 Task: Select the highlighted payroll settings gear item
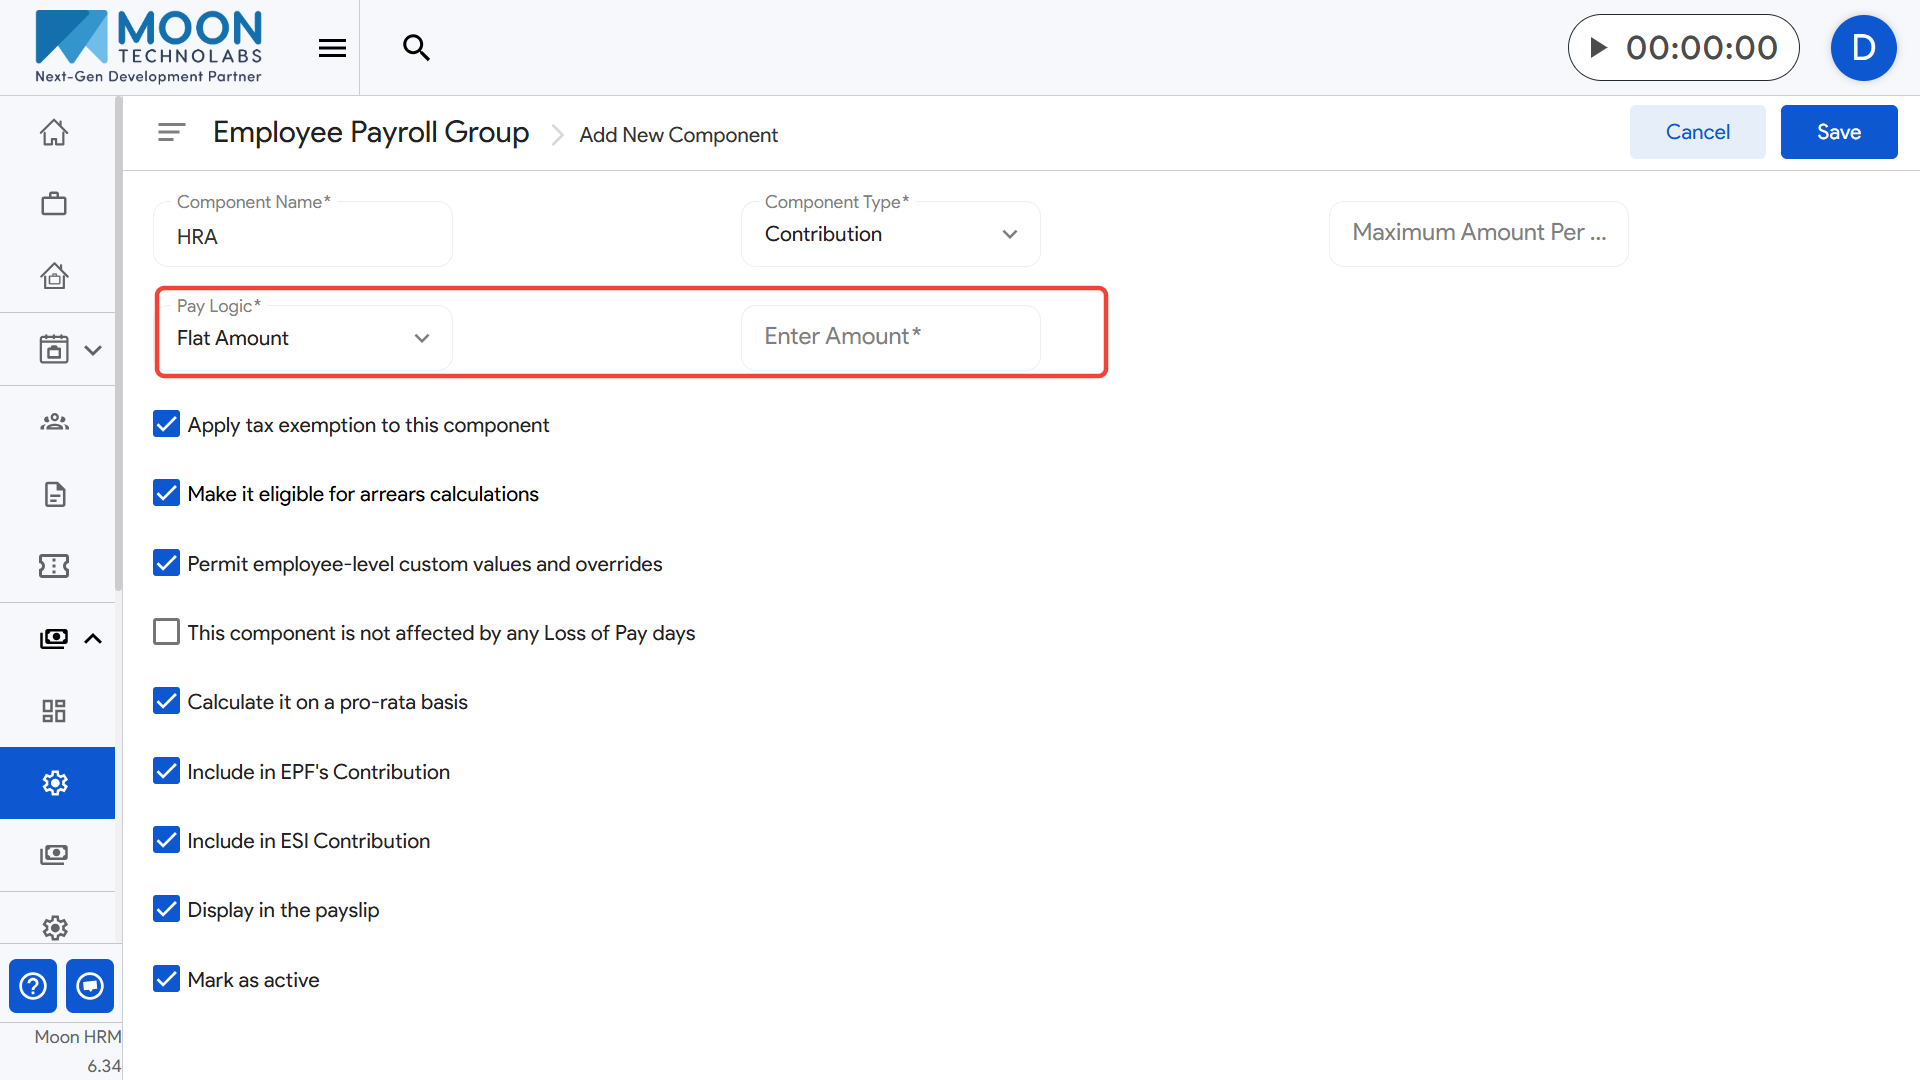tap(56, 783)
